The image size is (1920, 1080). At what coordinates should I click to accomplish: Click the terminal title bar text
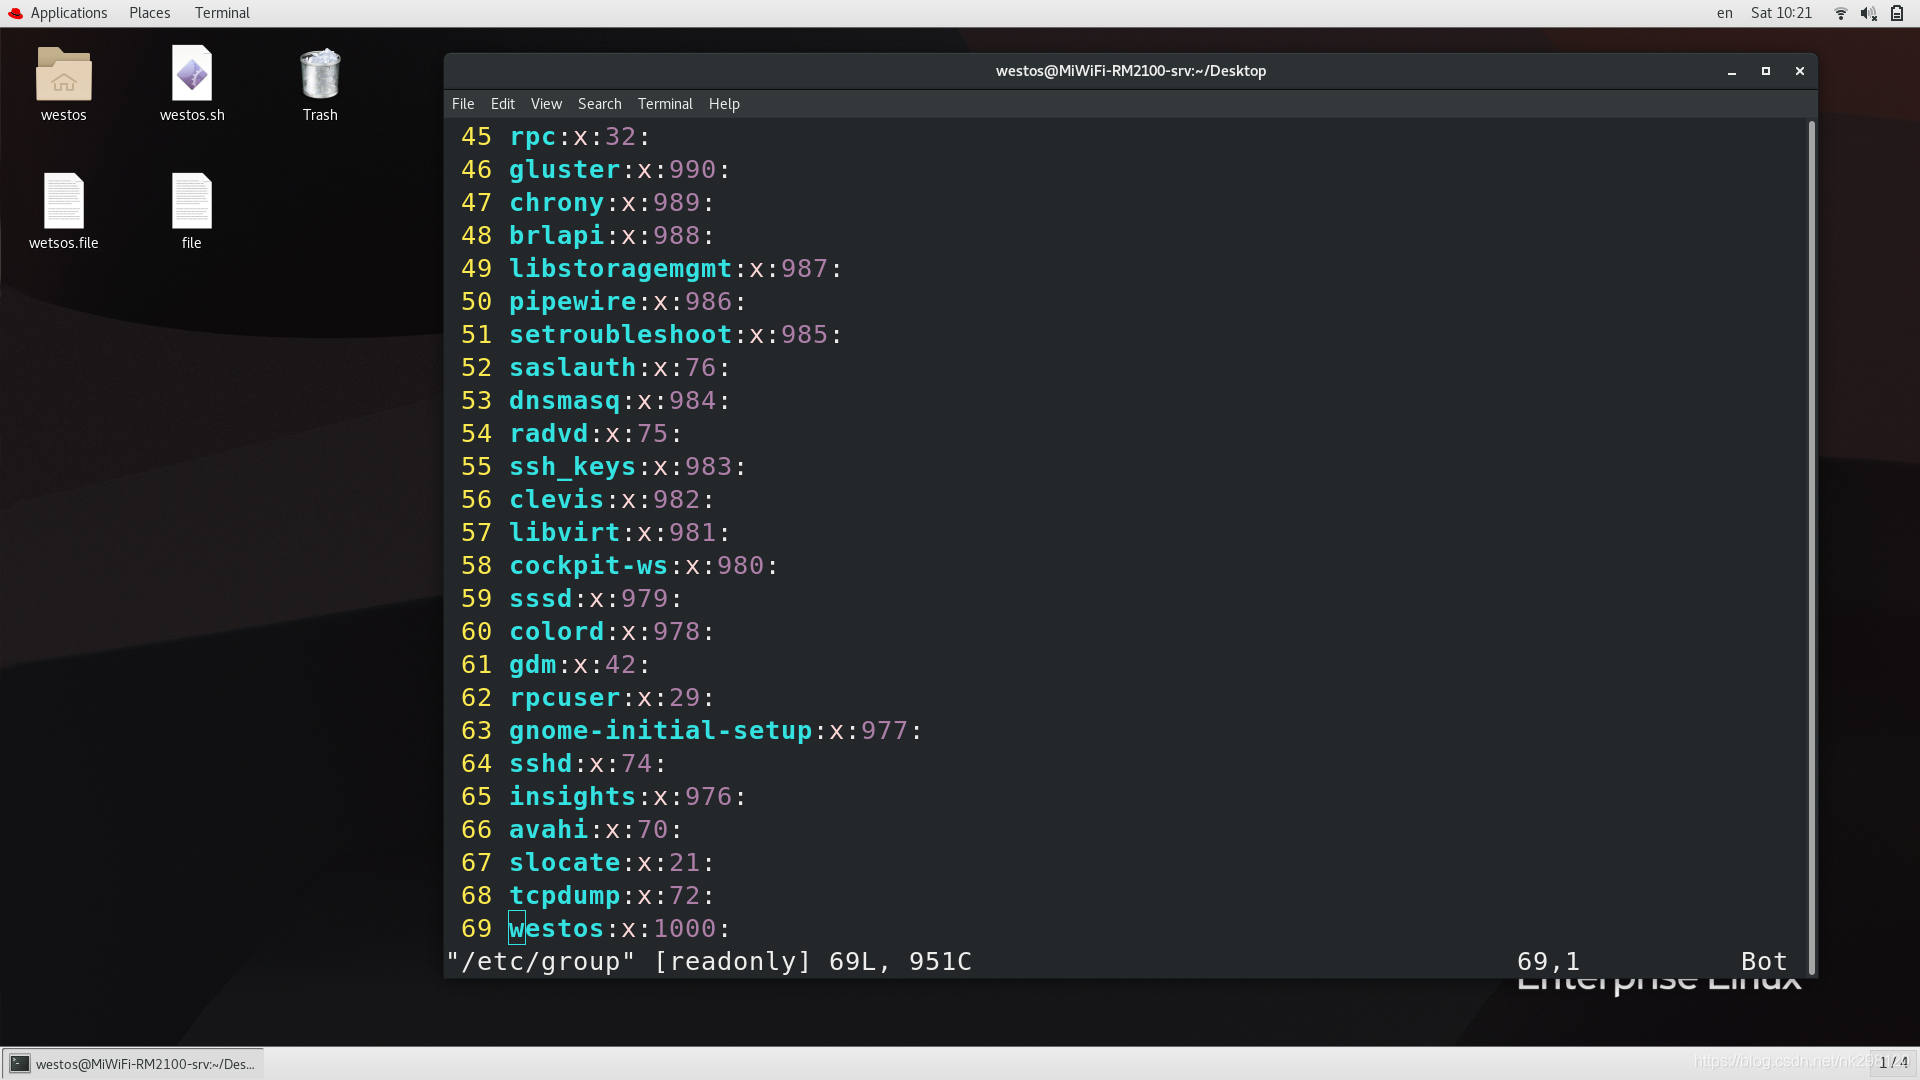pos(1131,71)
